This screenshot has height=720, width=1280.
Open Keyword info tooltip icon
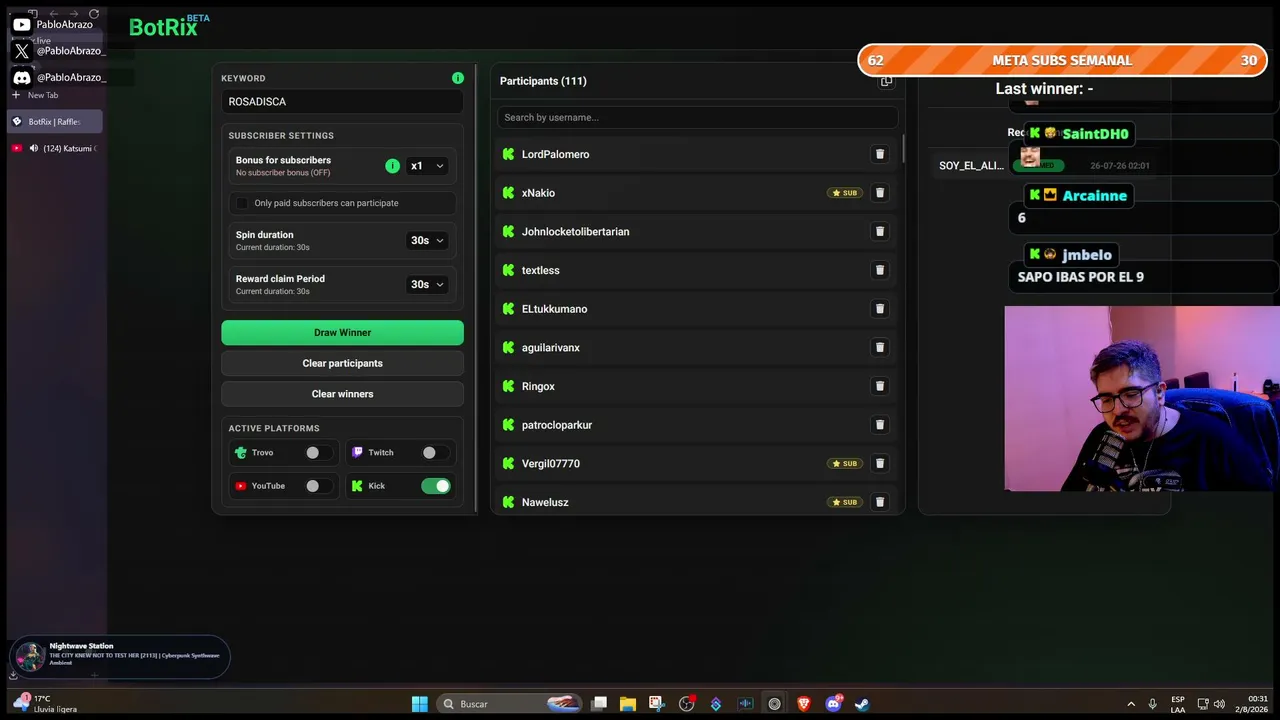[457, 78]
